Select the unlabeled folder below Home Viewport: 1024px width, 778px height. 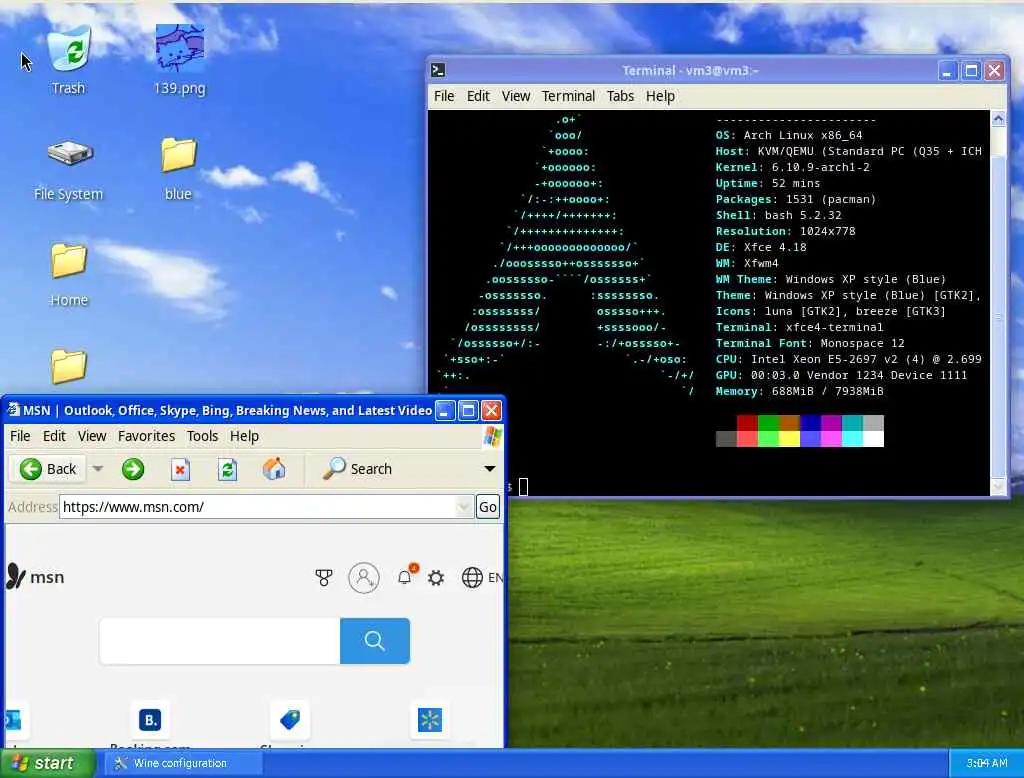[69, 366]
